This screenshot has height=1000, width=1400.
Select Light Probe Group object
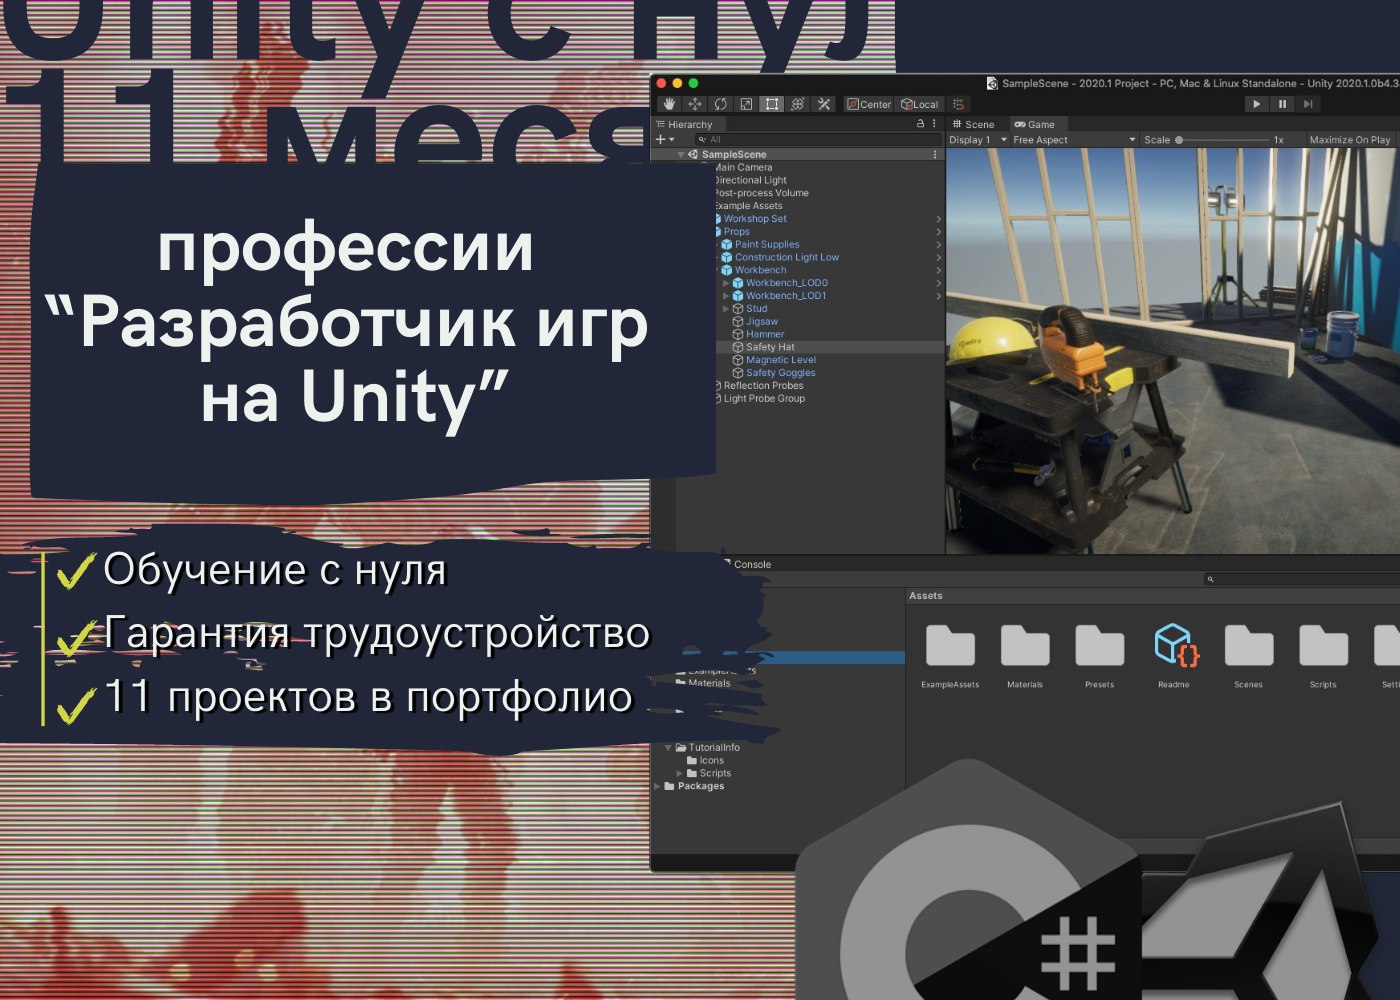[x=764, y=399]
